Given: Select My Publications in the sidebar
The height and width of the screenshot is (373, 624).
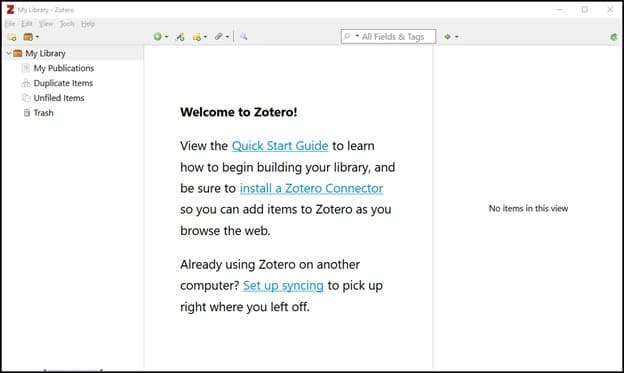Looking at the screenshot, I should [x=64, y=68].
